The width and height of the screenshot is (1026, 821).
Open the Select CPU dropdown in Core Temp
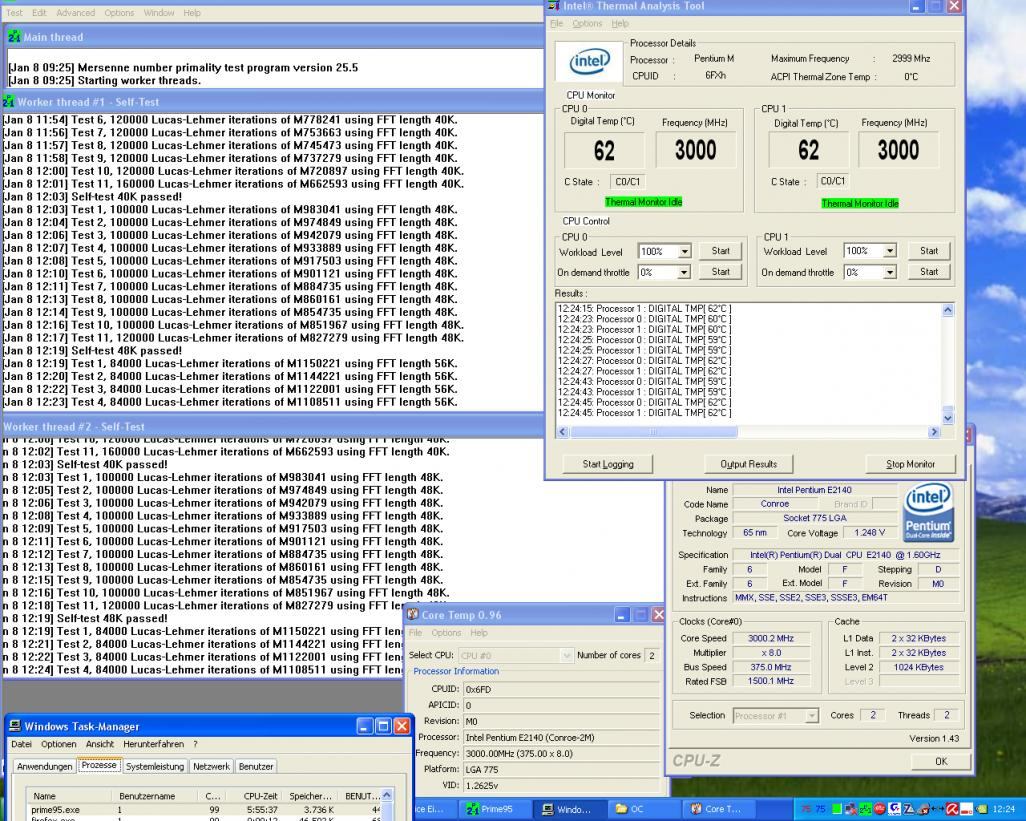(566, 655)
